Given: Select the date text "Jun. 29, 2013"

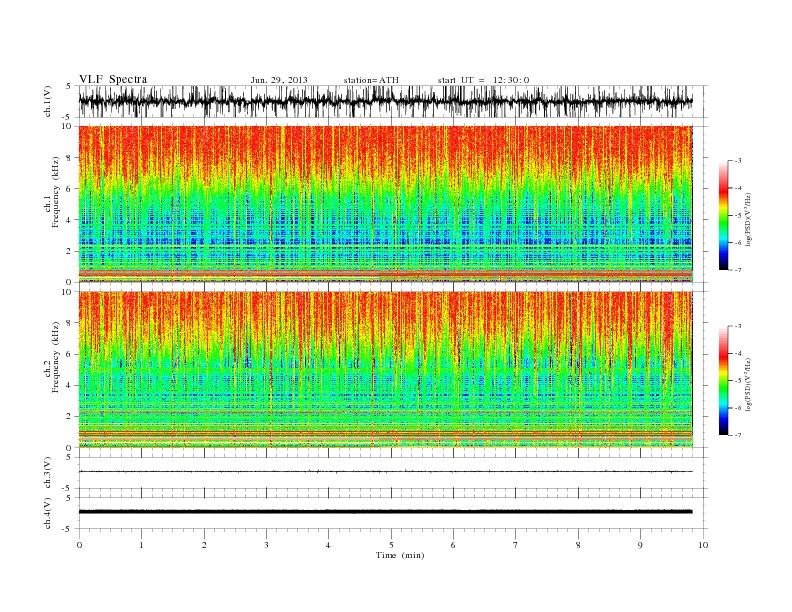Looking at the screenshot, I should (x=279, y=80).
